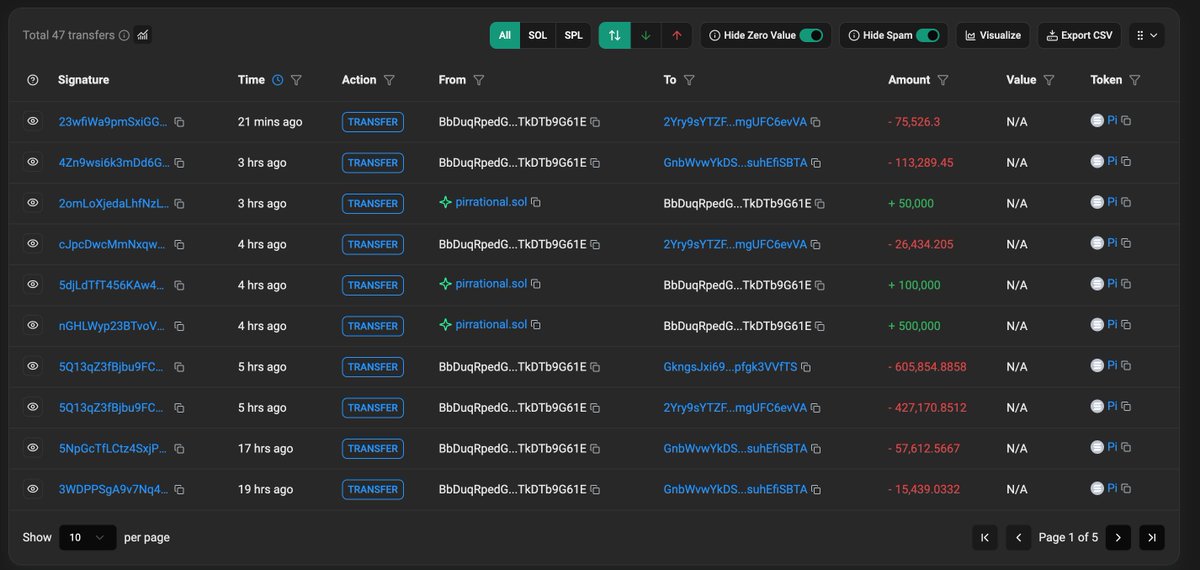
Task: Switch time format via clock icon in Time header
Action: (278, 80)
